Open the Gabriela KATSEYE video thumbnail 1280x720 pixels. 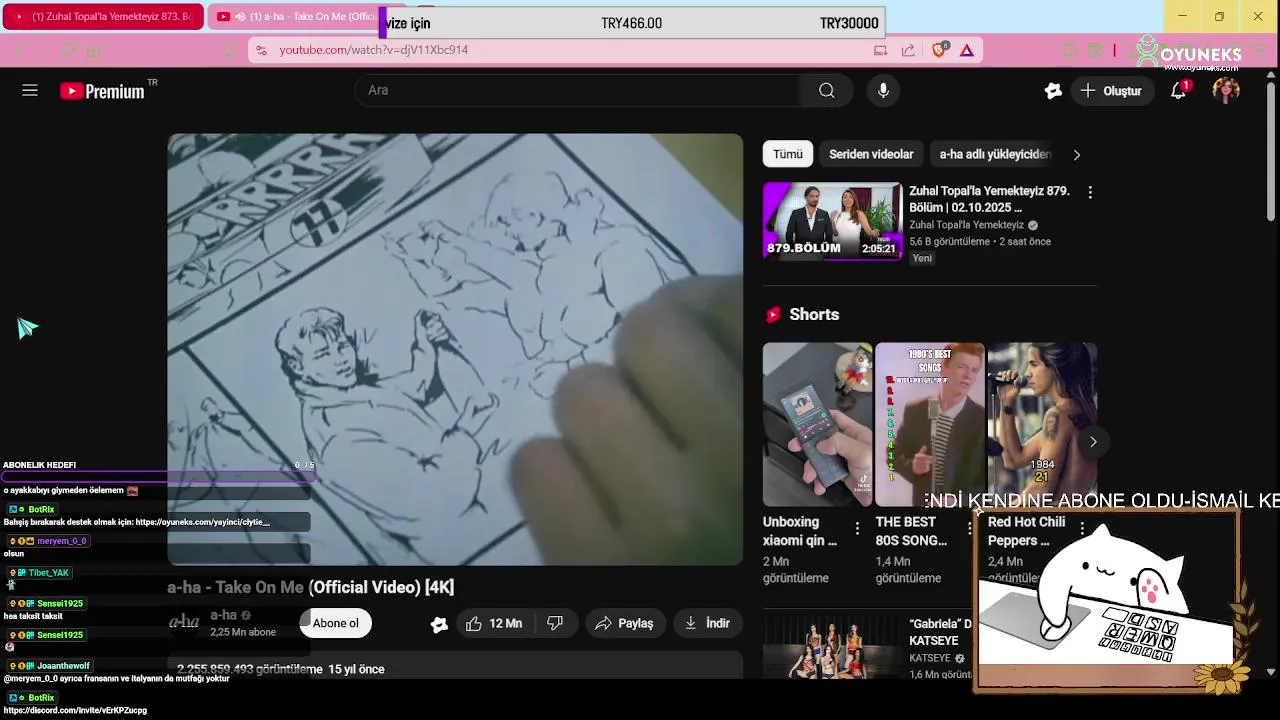pyautogui.click(x=833, y=649)
